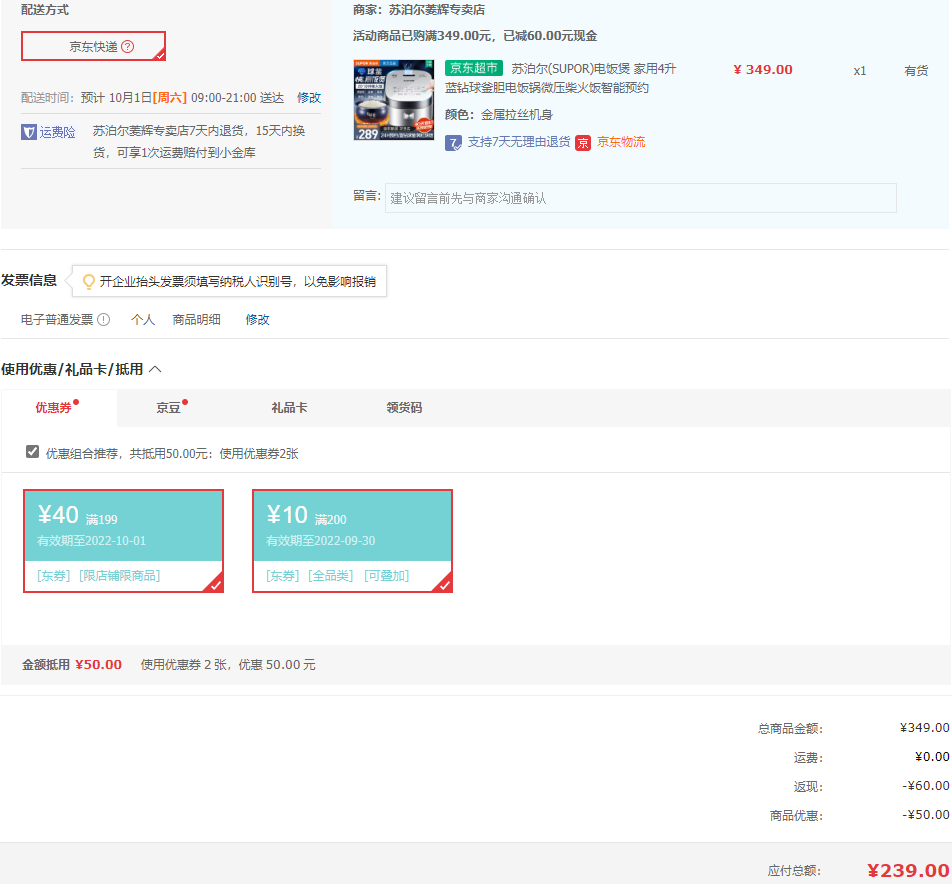Viewport: 952px width, 884px height.
Task: Click the ¥349.00 product price
Action: point(763,70)
